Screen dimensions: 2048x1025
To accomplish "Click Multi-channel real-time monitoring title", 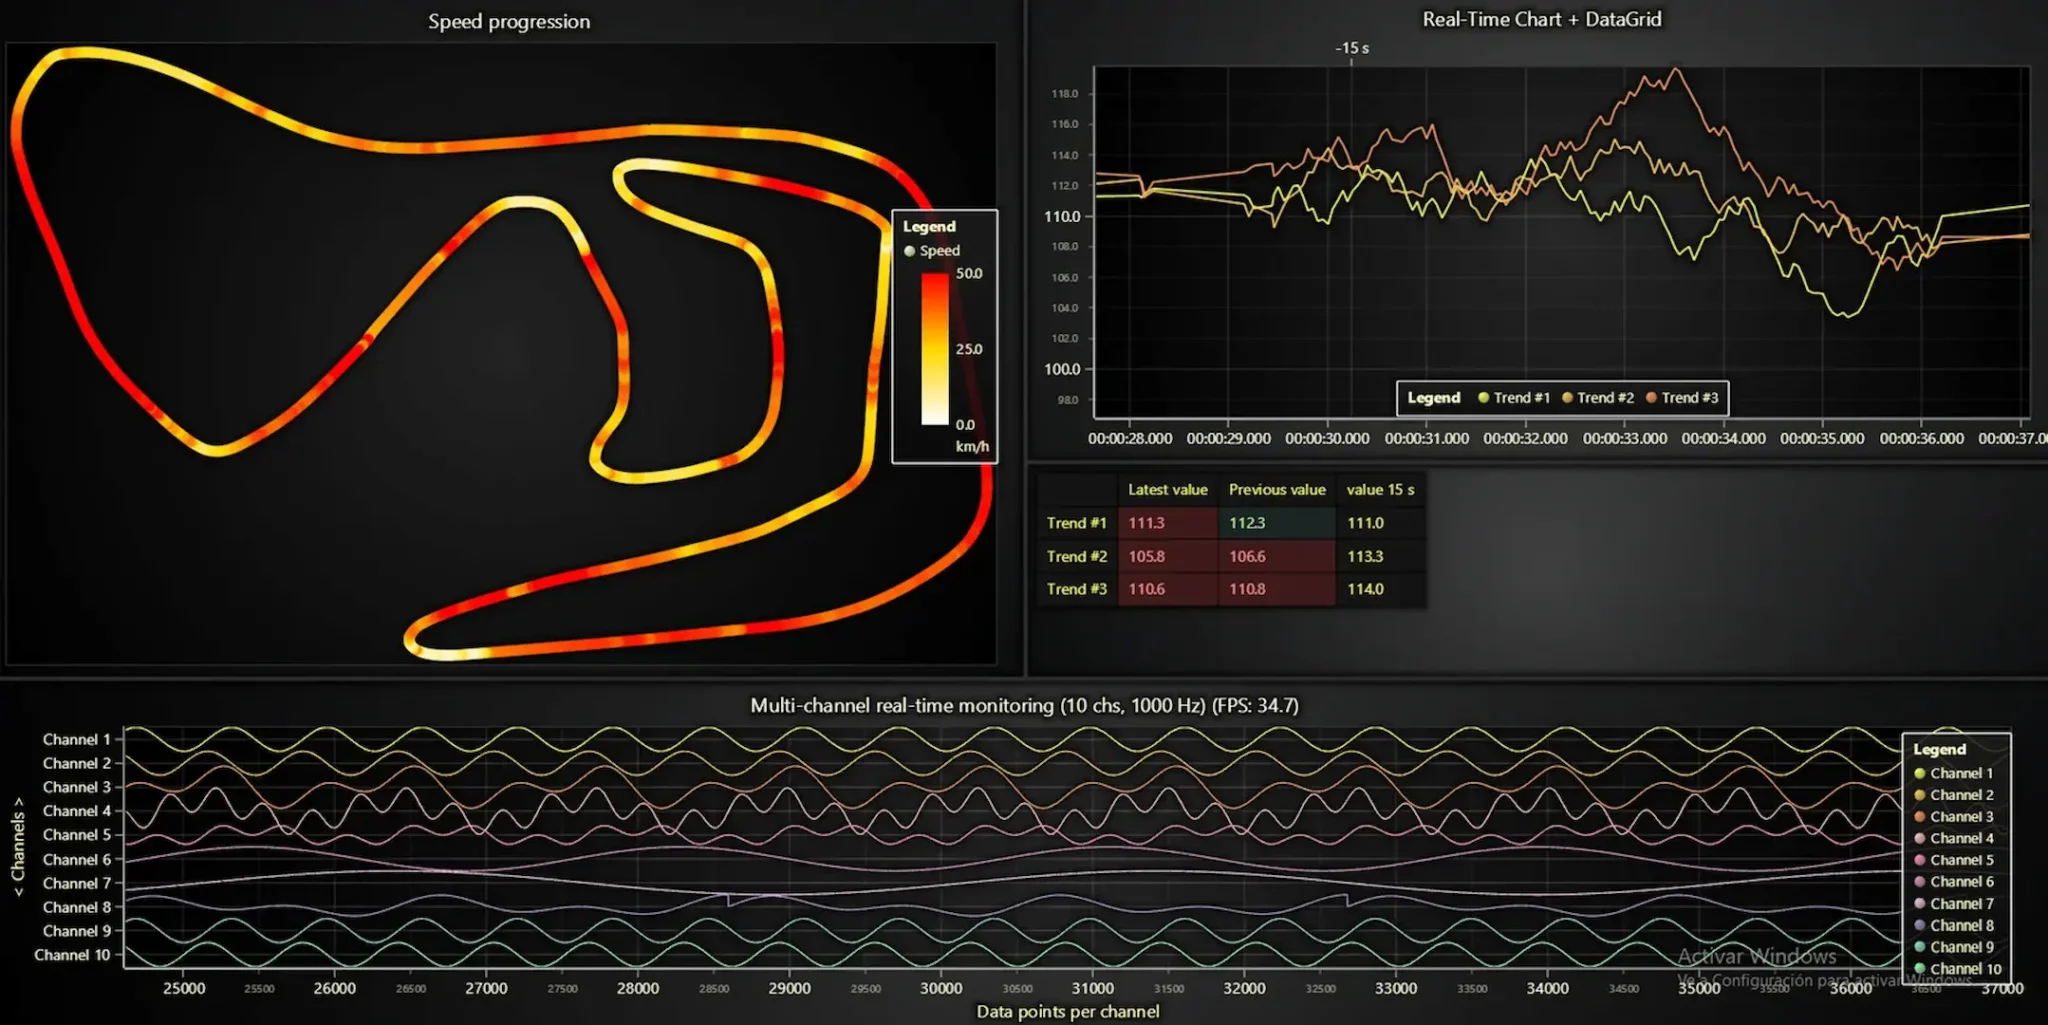I will click(1024, 705).
